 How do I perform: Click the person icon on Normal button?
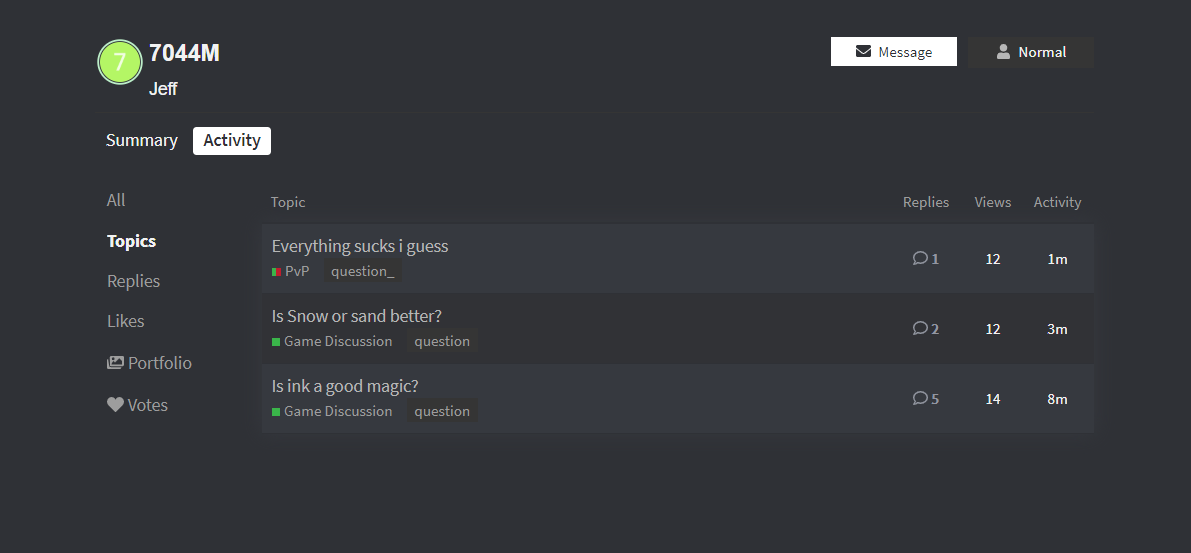click(1003, 52)
